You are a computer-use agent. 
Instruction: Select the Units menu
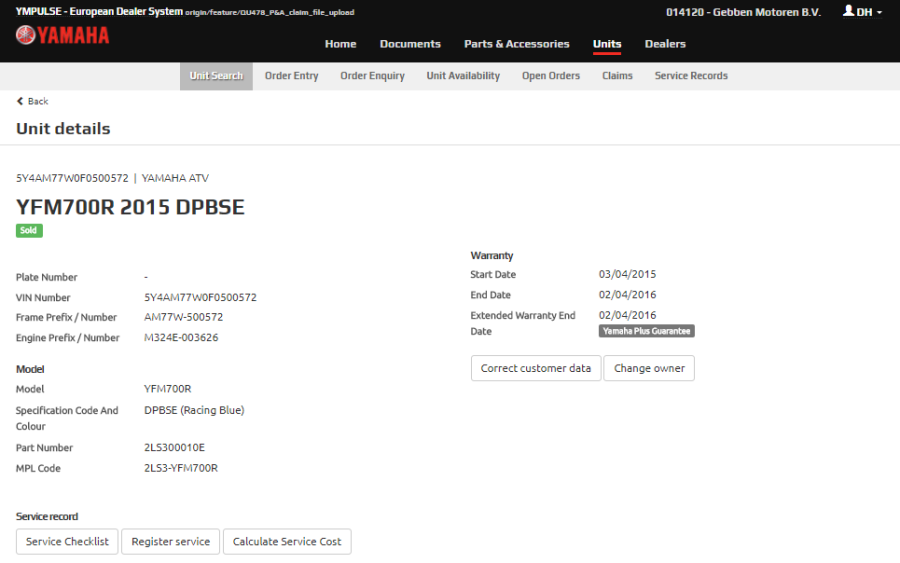[x=607, y=44]
